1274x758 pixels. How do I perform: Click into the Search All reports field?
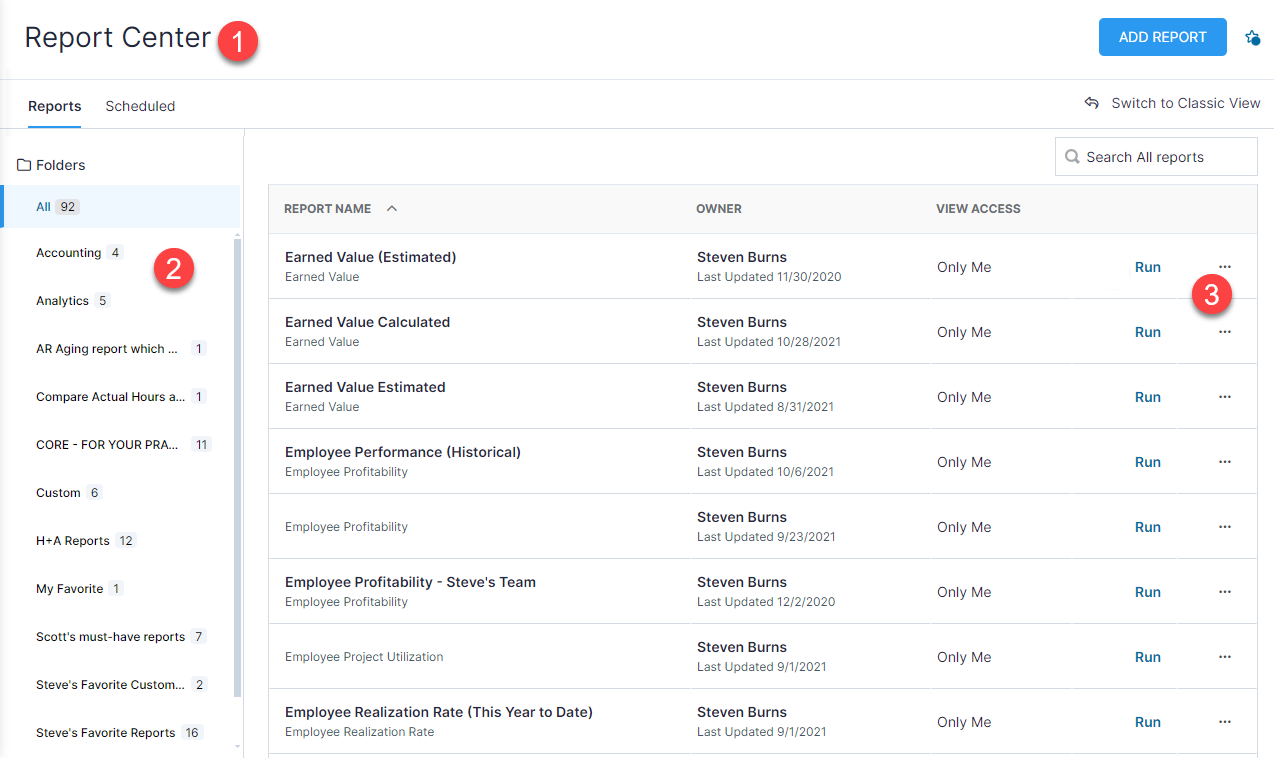[x=1165, y=157]
